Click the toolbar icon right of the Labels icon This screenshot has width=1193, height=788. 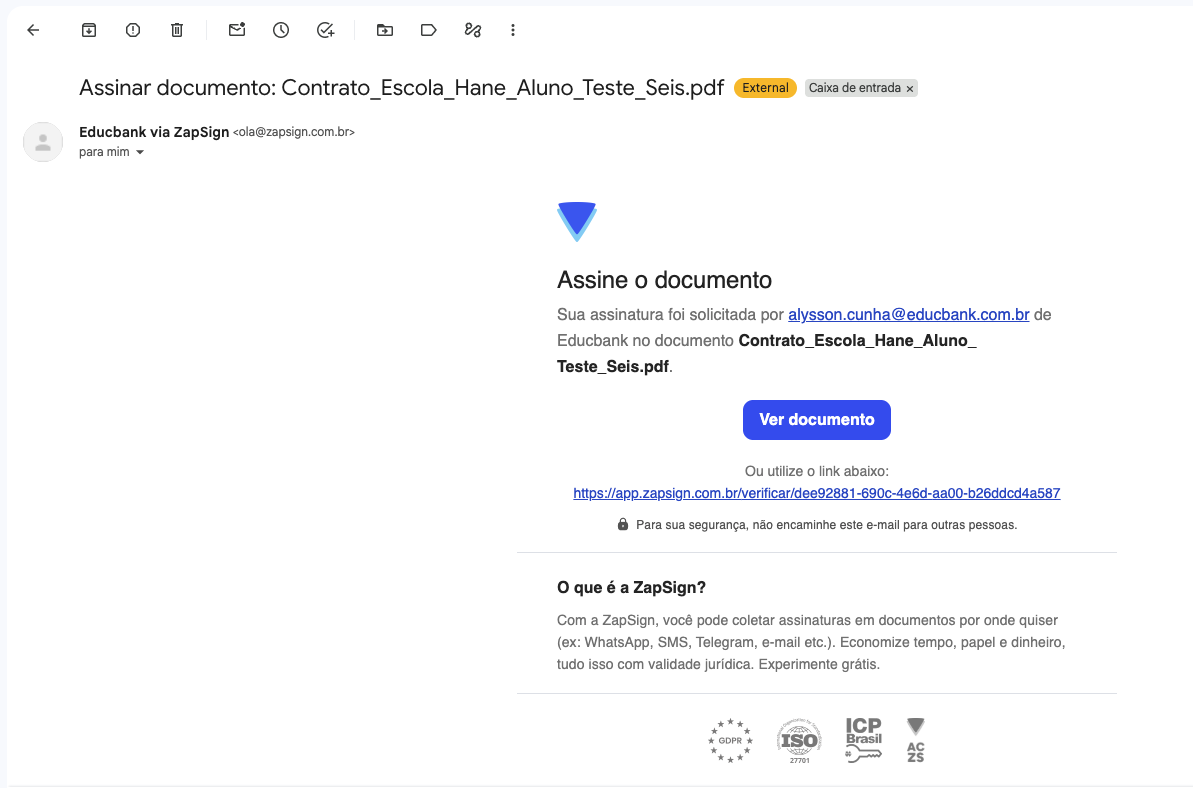[x=472, y=30]
